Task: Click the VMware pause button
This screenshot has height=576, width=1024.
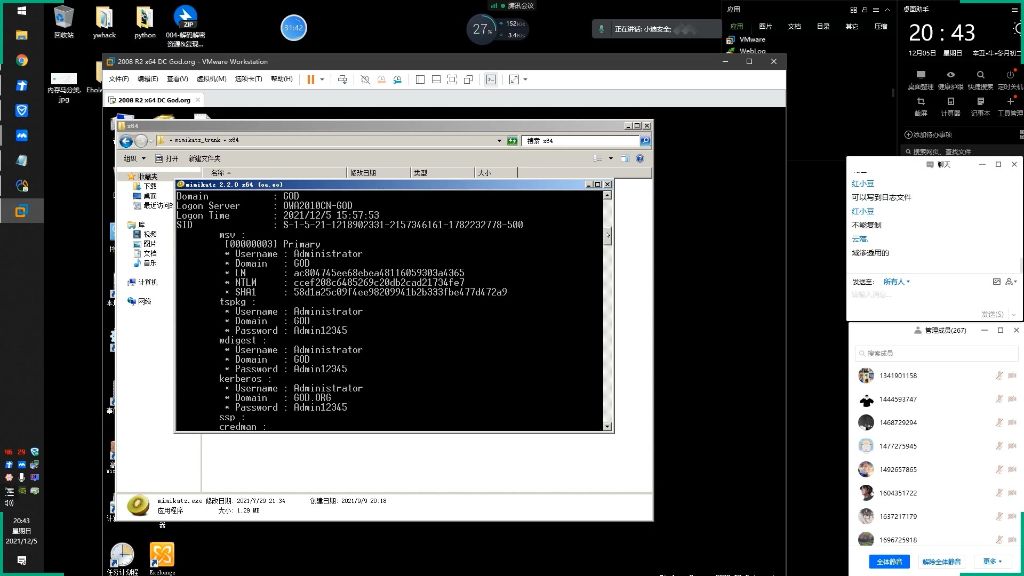Action: (311, 79)
